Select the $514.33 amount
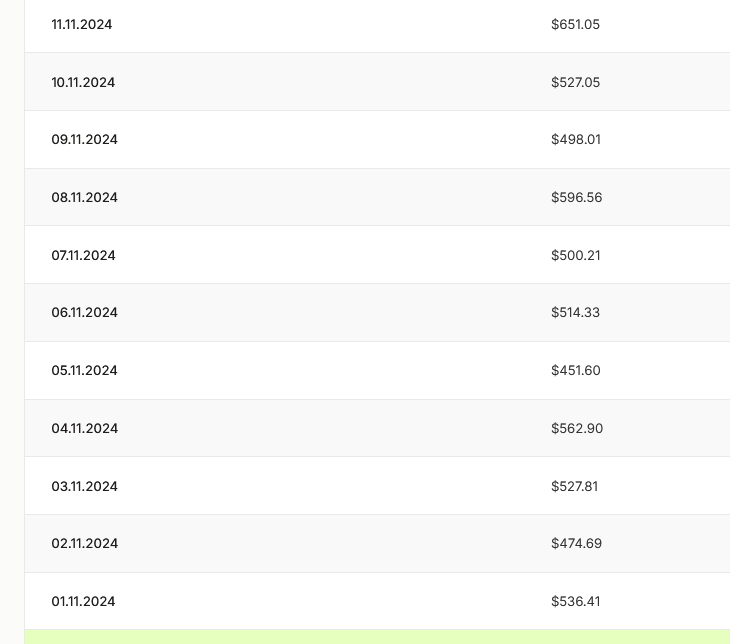This screenshot has height=644, width=730. pyautogui.click(x=575, y=312)
